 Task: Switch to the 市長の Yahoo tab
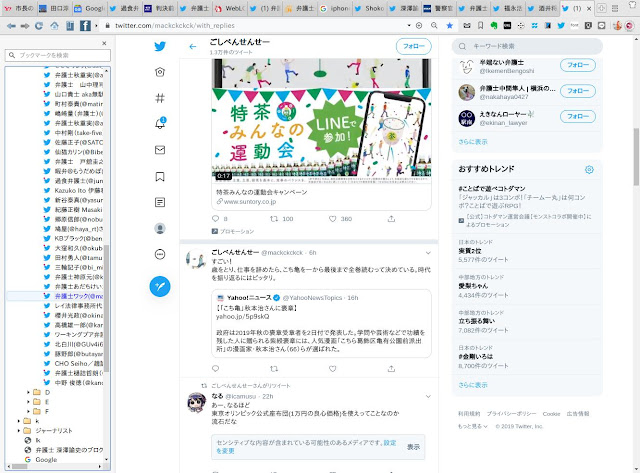[x=19, y=8]
